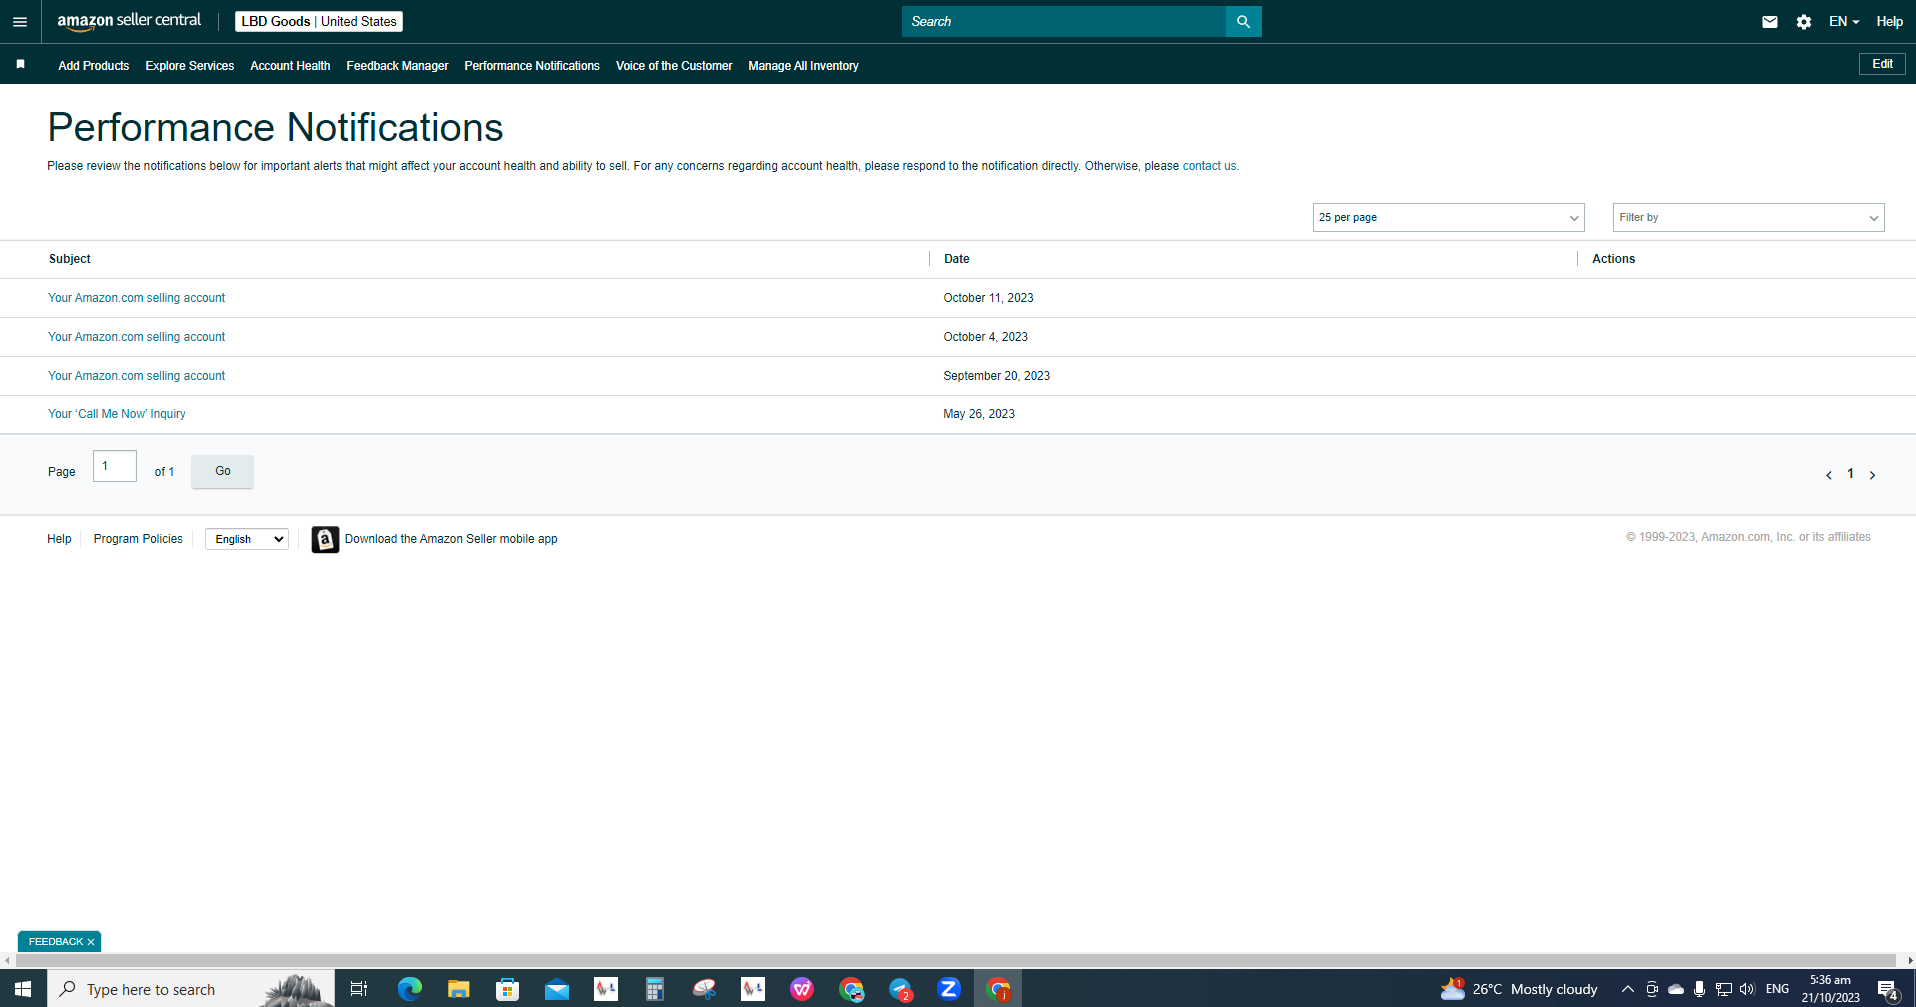Open the Filter by dropdown
The height and width of the screenshot is (1007, 1916).
[1748, 217]
